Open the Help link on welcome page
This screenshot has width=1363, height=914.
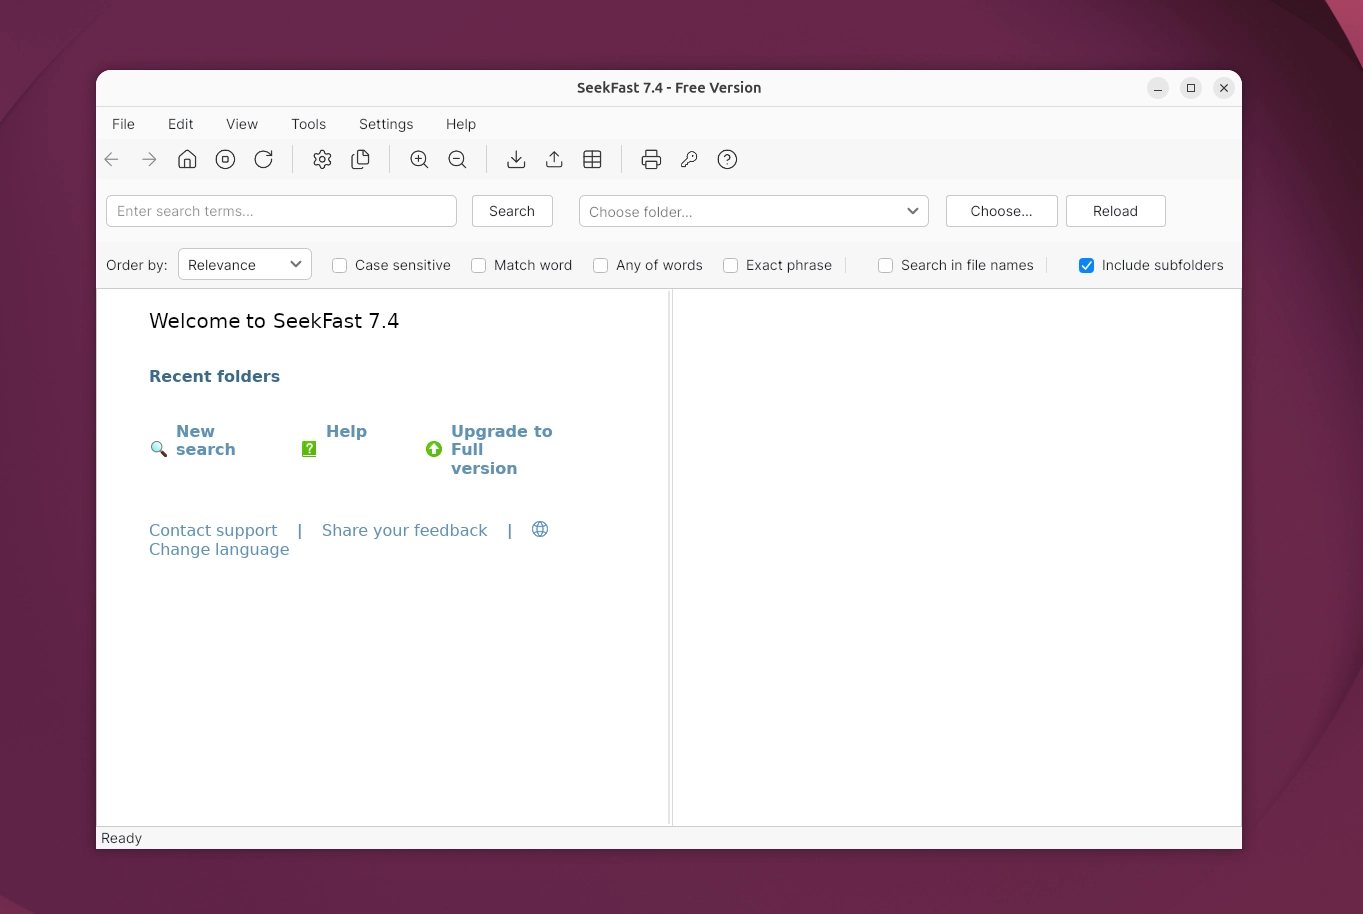[x=347, y=431]
